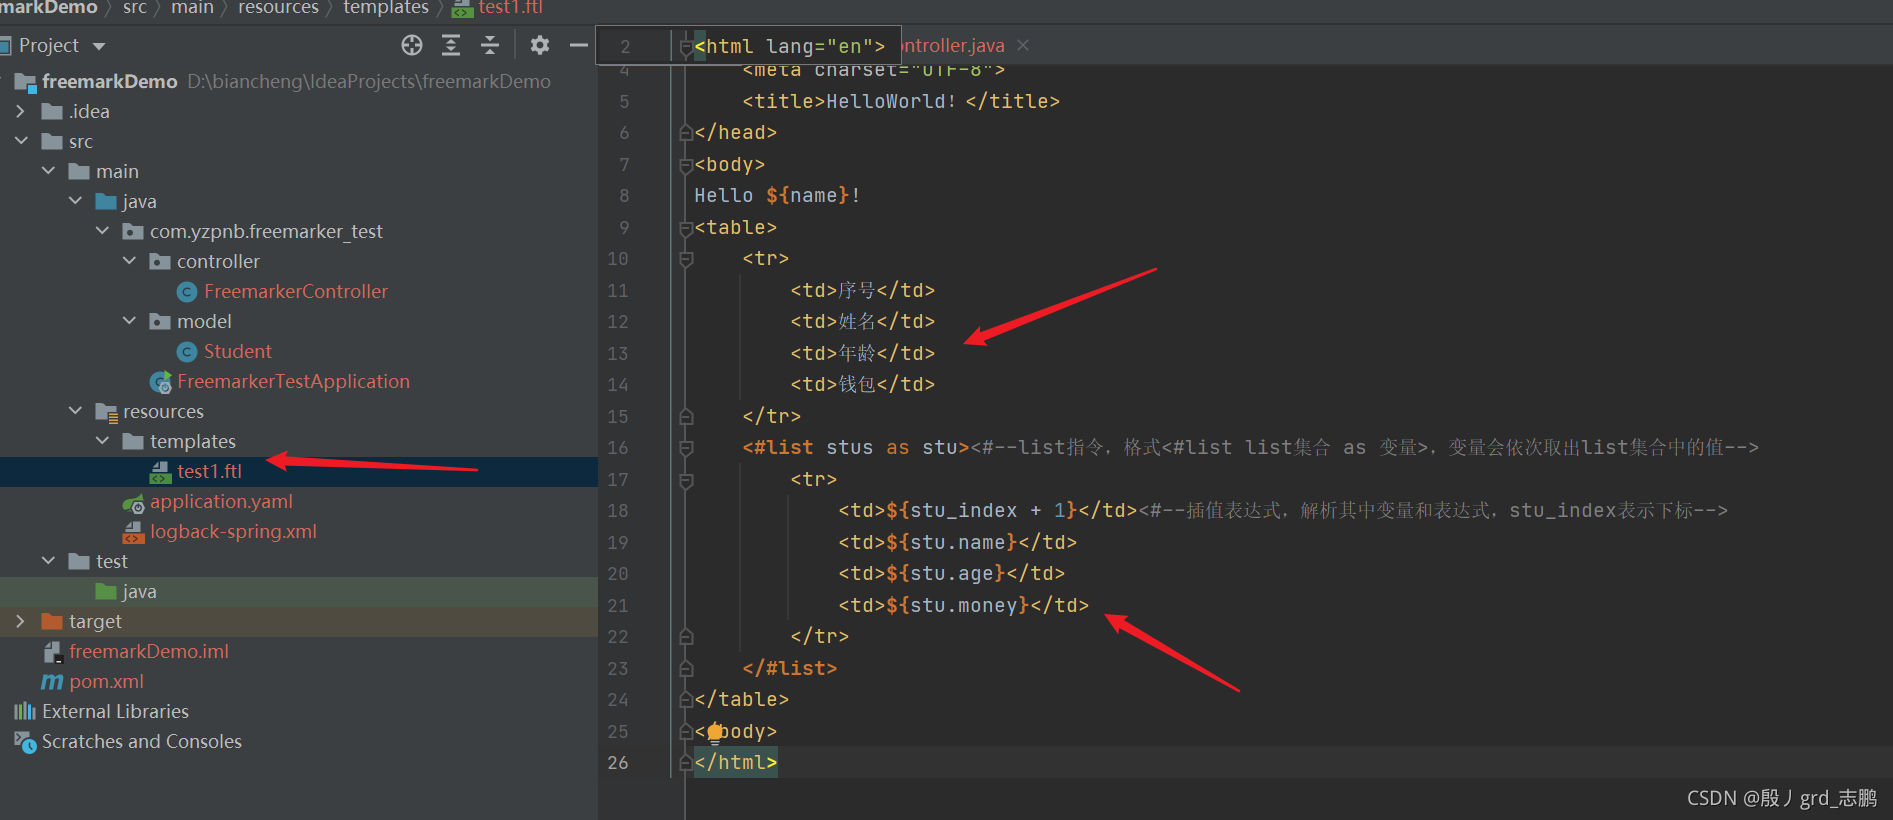Open freemarkDemo.iml file

tap(149, 651)
